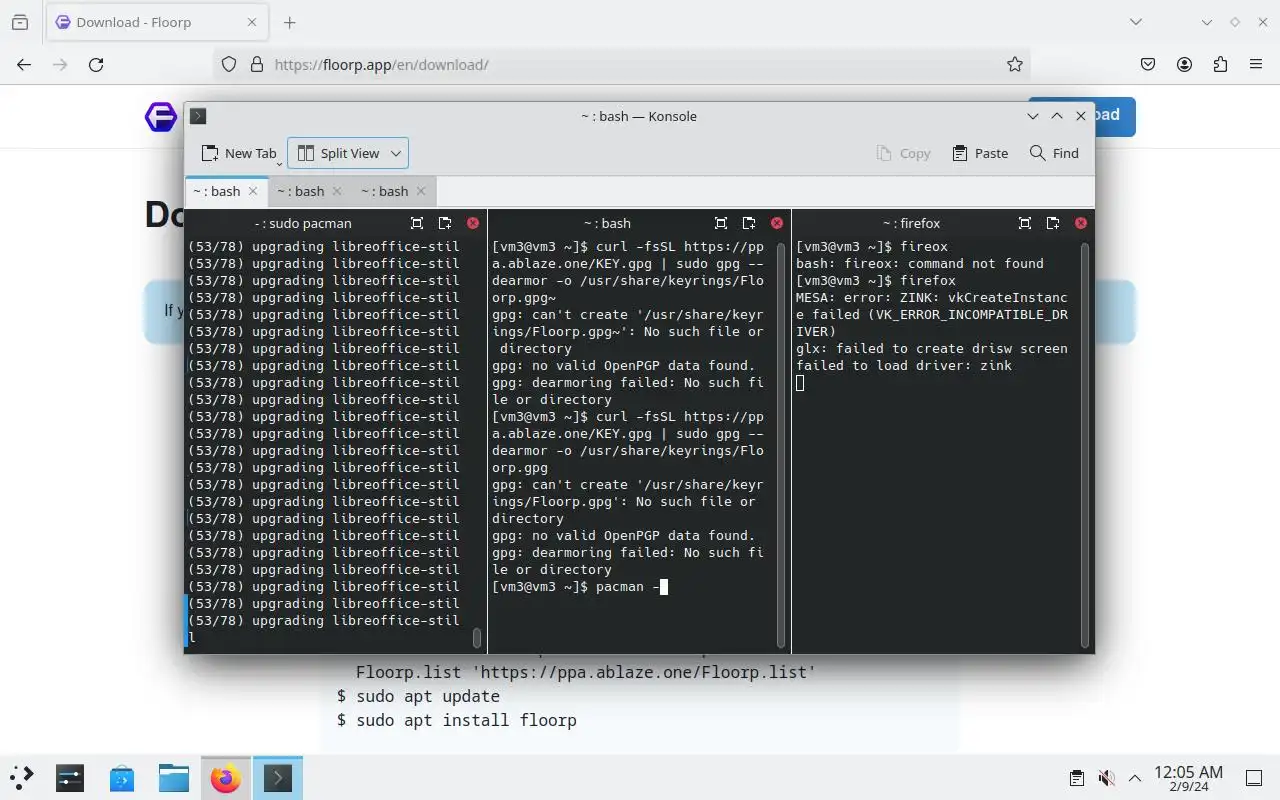The image size is (1280, 800).
Task: Open the tracking protection shield icon
Action: (229, 64)
